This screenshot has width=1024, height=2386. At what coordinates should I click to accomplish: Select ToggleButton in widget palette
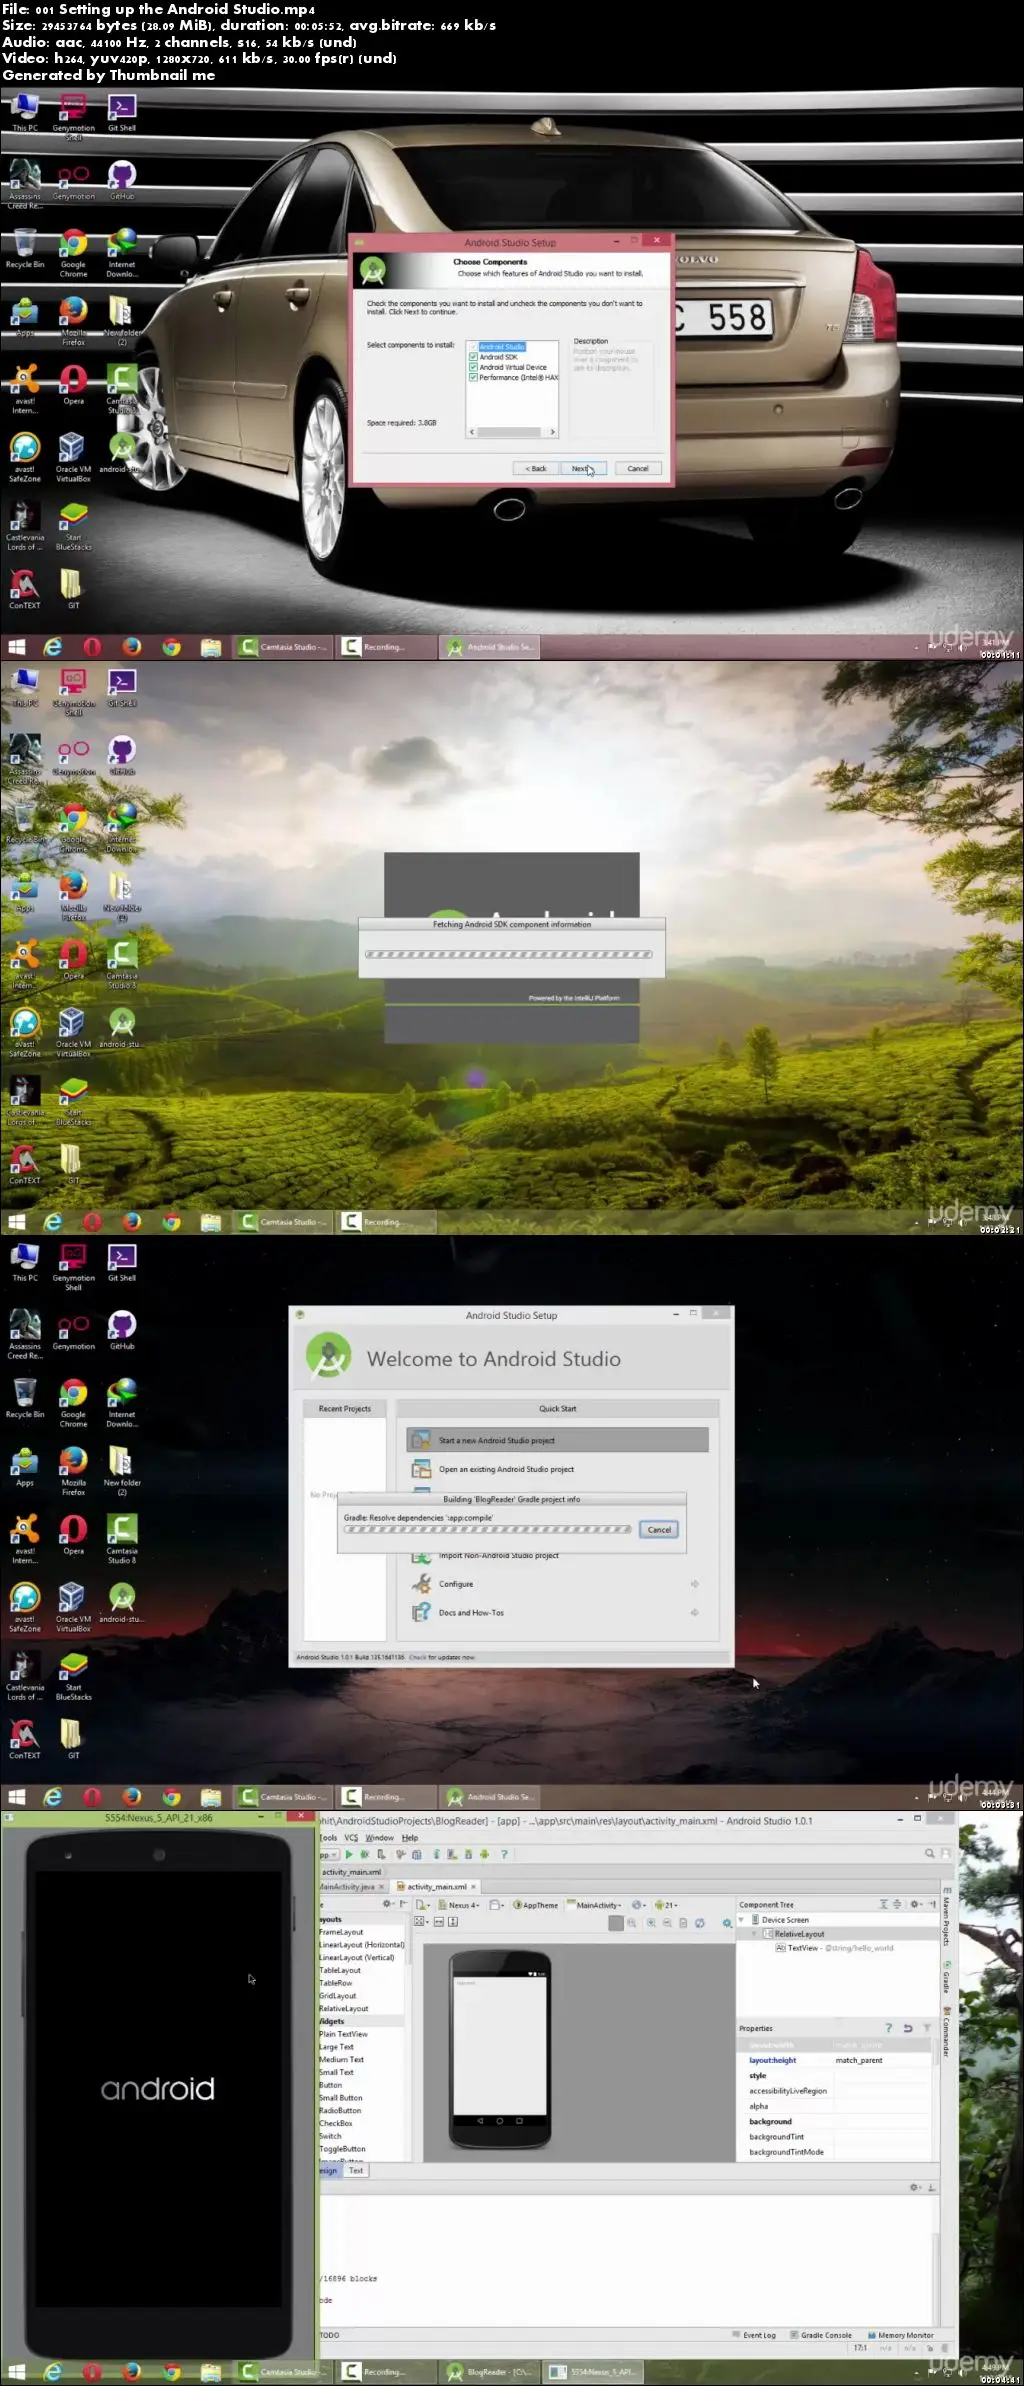(343, 2149)
